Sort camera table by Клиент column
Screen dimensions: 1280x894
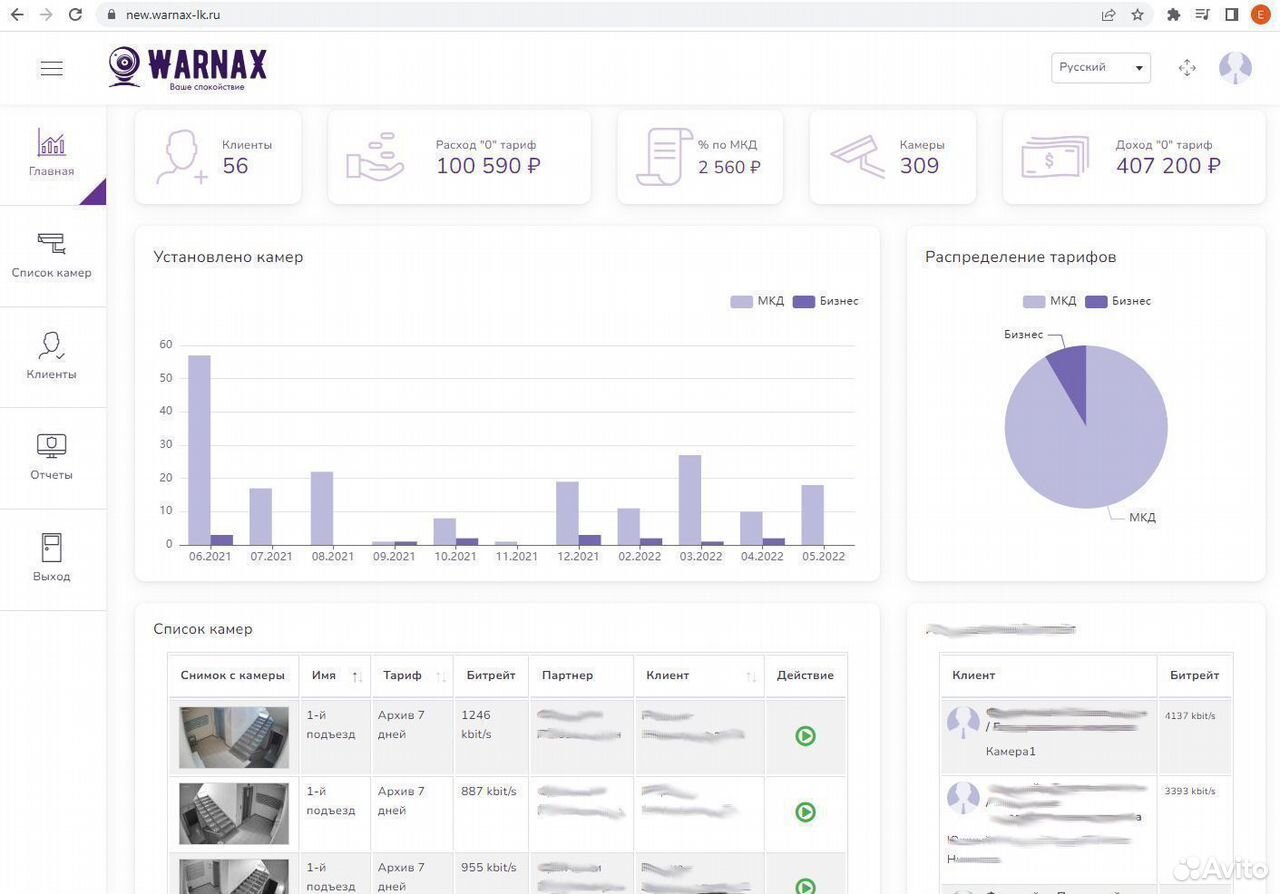(699, 676)
